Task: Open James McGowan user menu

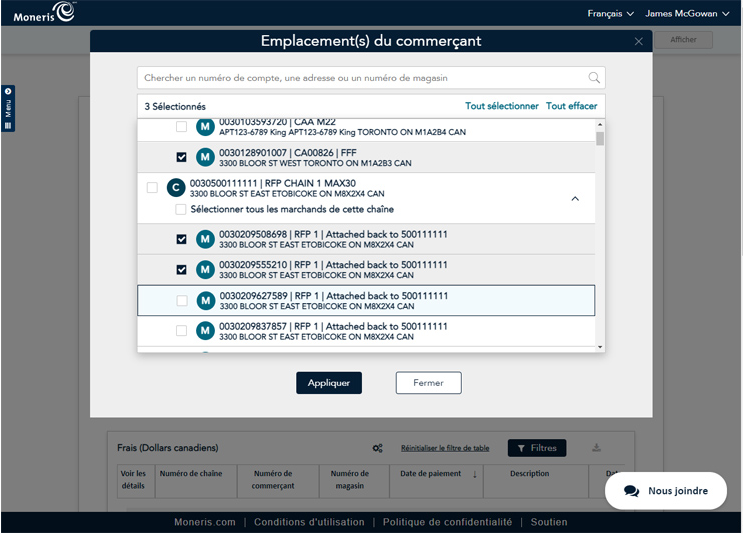Action: click(x=687, y=14)
